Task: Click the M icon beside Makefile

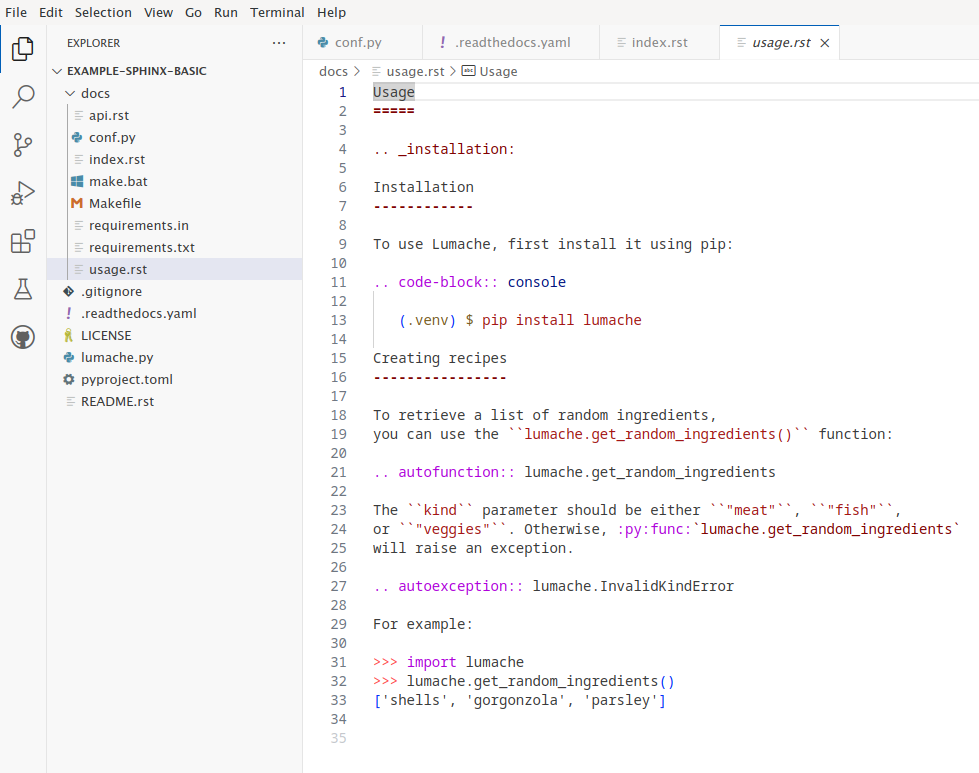Action: tap(77, 204)
